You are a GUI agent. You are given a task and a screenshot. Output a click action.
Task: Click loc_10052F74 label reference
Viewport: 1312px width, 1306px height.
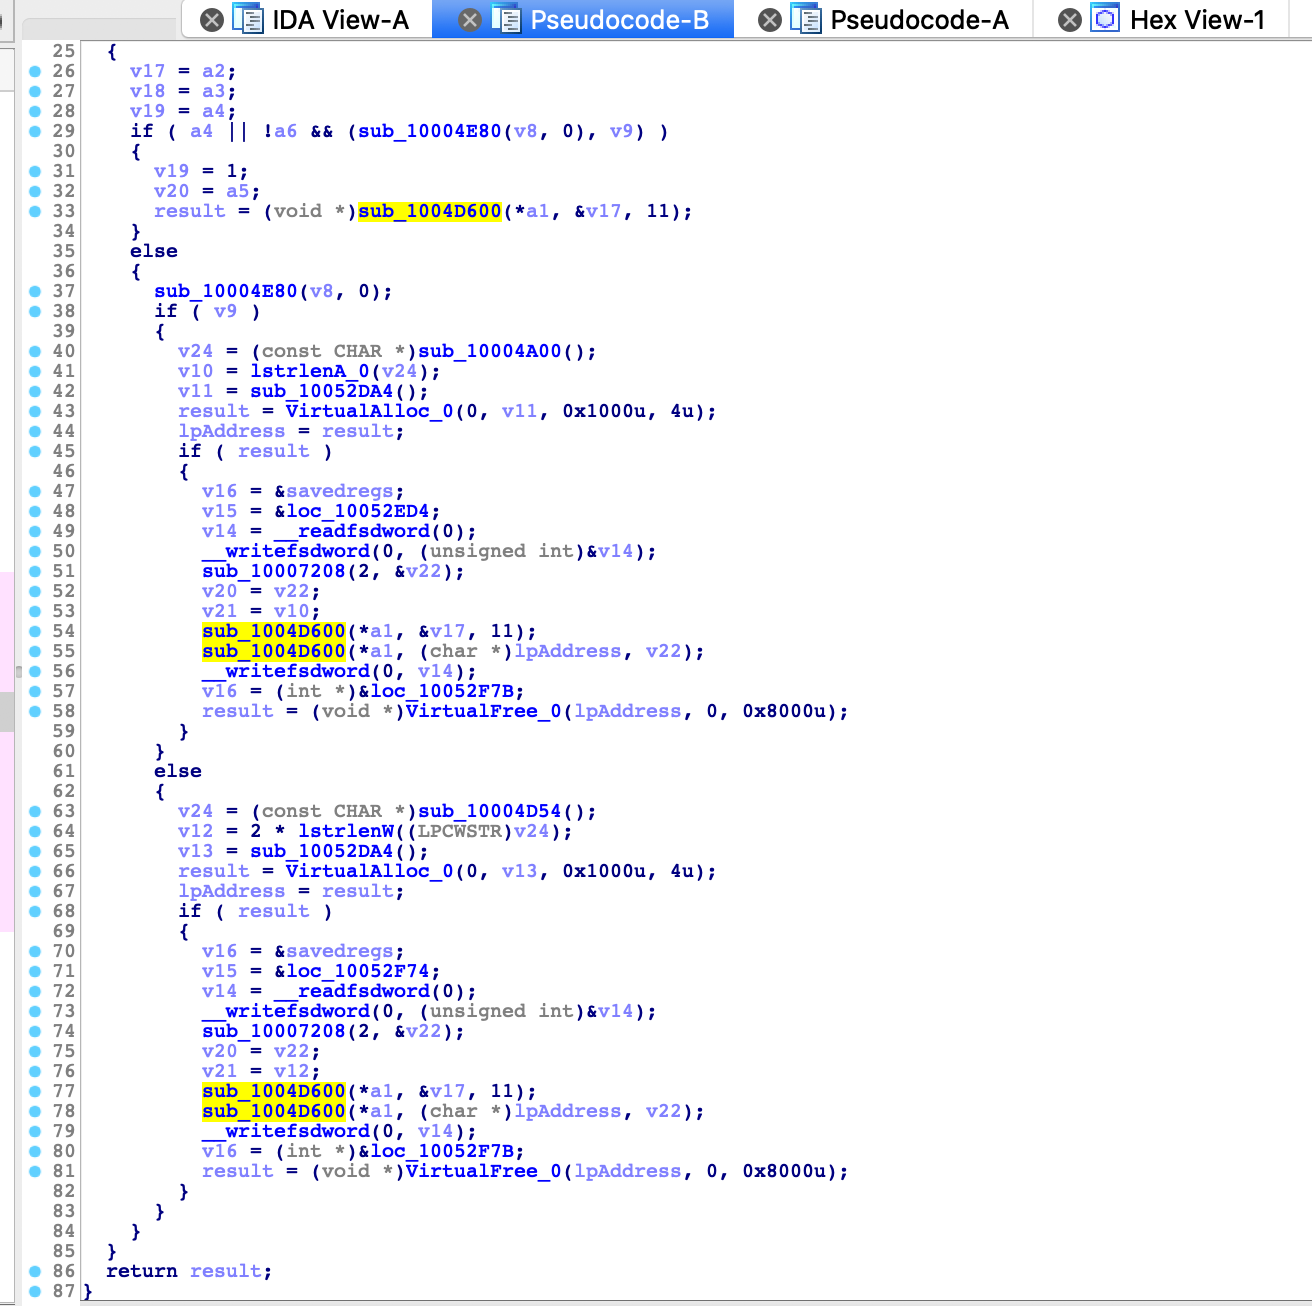358,971
